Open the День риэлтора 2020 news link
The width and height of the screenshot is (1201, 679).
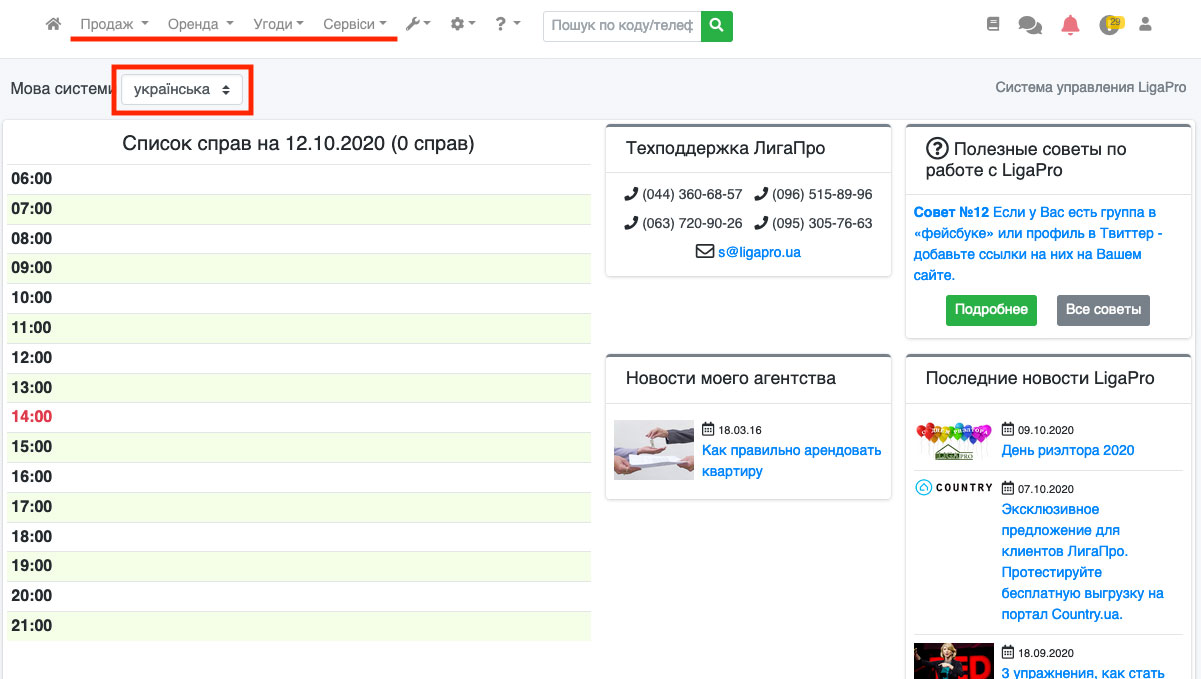coord(1067,450)
